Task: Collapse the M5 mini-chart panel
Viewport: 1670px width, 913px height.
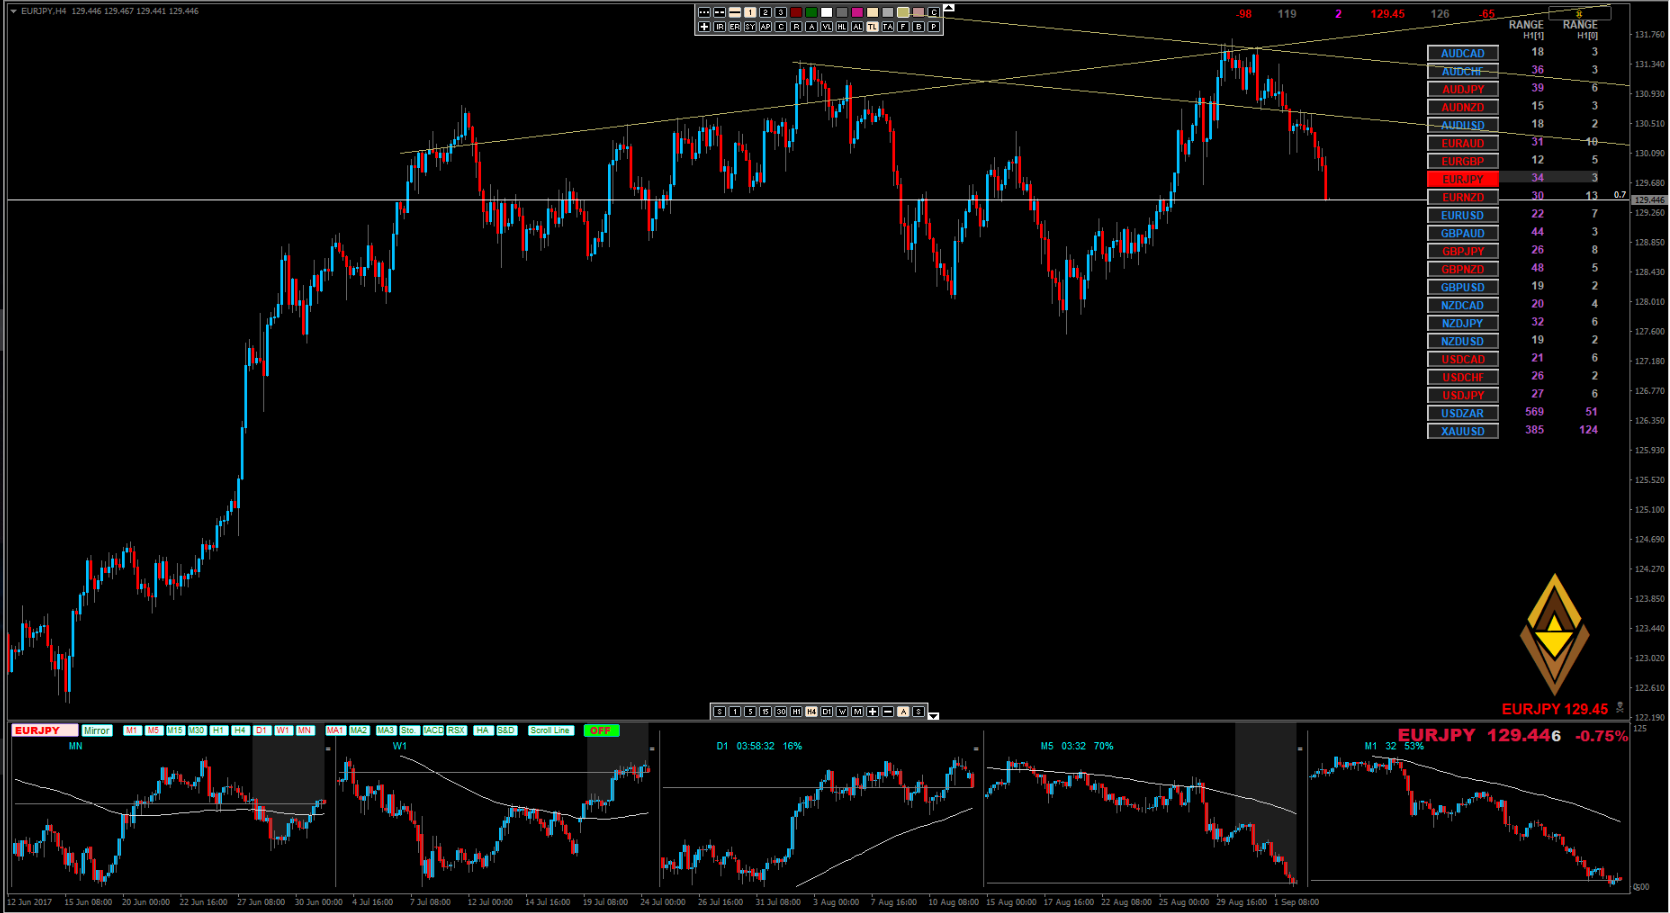Action: coord(1300,748)
